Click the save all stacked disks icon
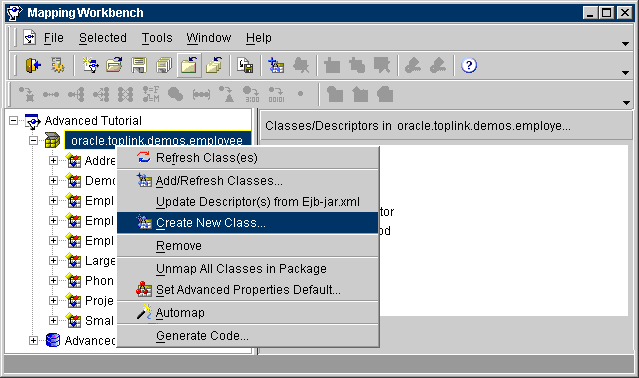 (x=164, y=65)
